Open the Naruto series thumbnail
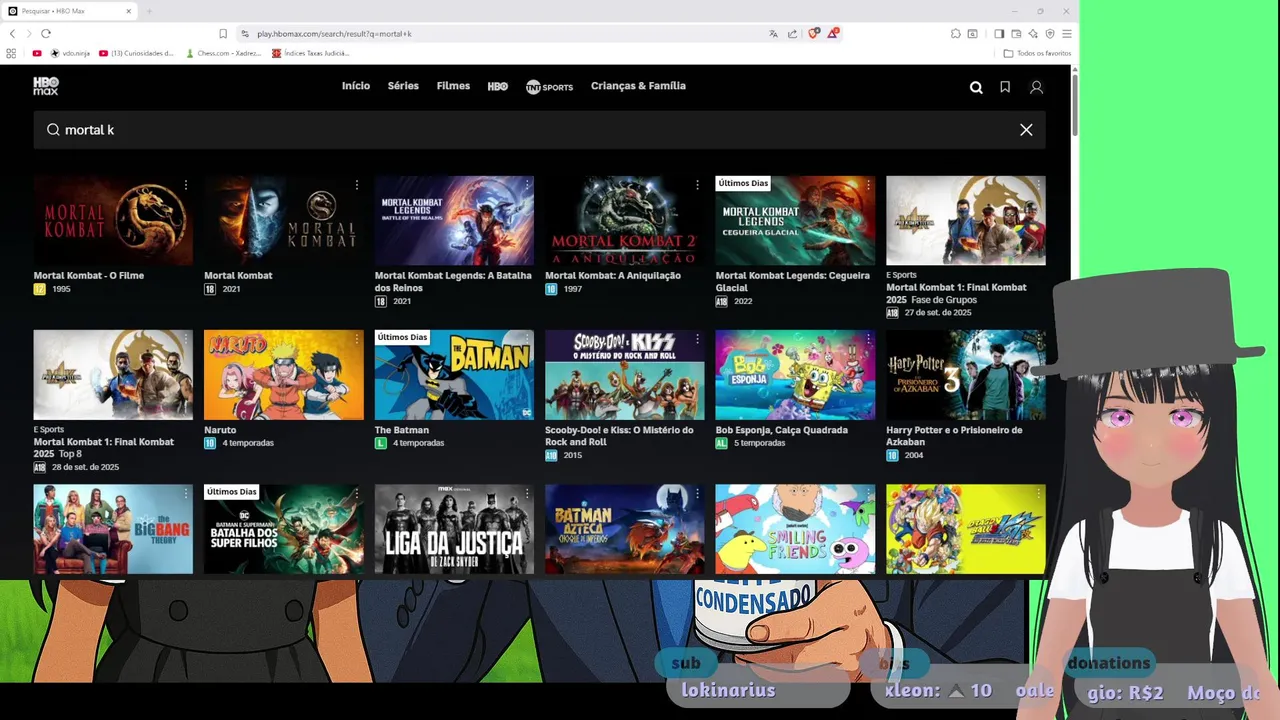 [284, 375]
